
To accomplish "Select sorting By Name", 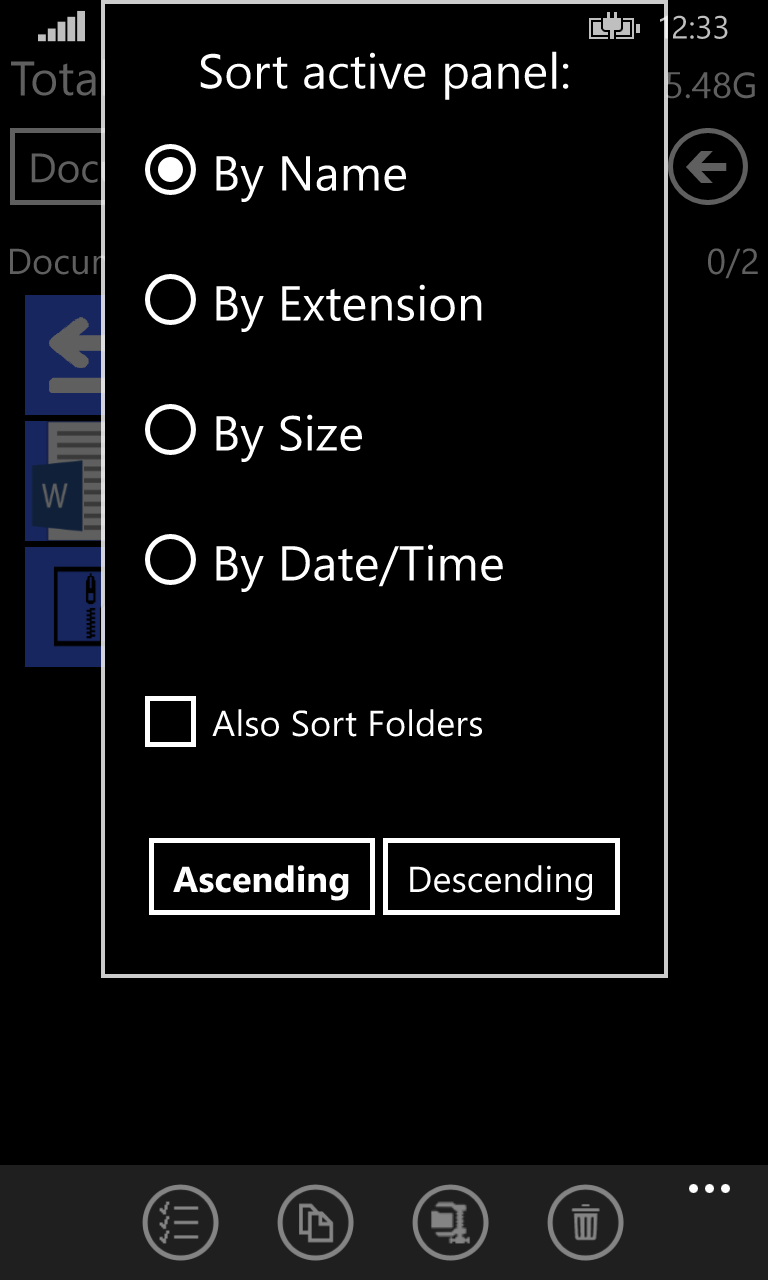I will pyautogui.click(x=170, y=171).
